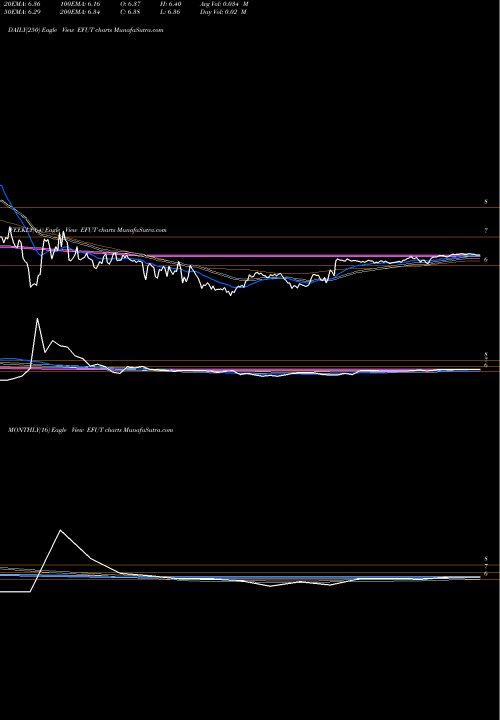The width and height of the screenshot is (500, 720).
Task: Click the MONTHLY(16) Eagle View chart title
Action: 90,430
